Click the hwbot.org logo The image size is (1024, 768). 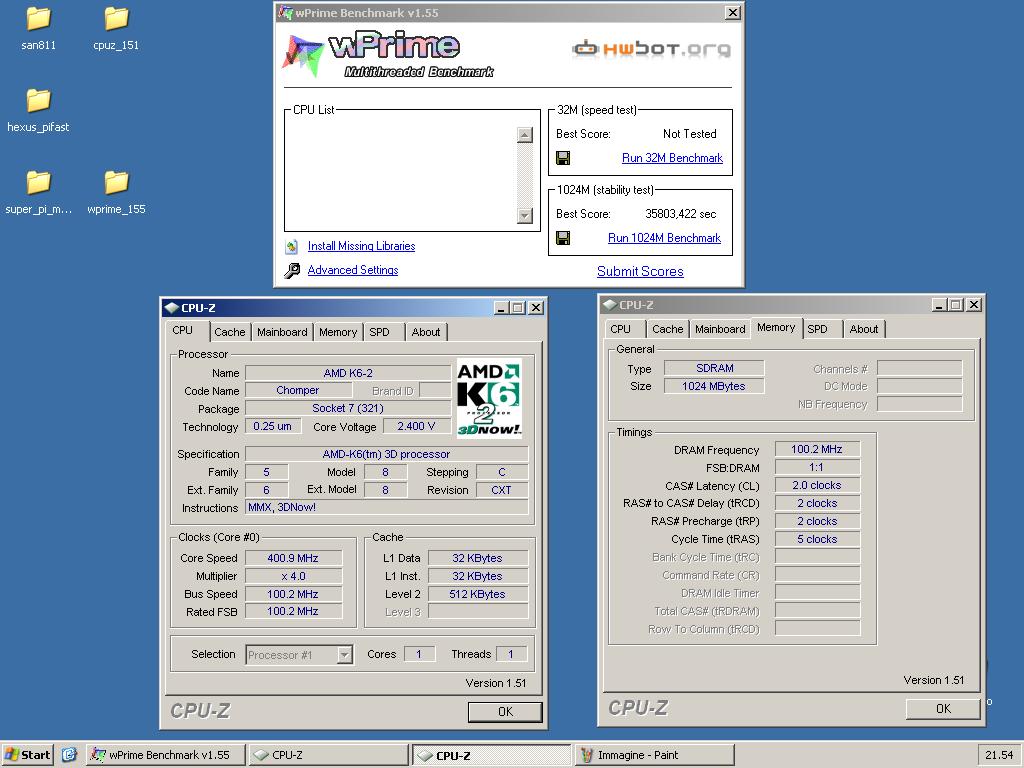[x=651, y=49]
